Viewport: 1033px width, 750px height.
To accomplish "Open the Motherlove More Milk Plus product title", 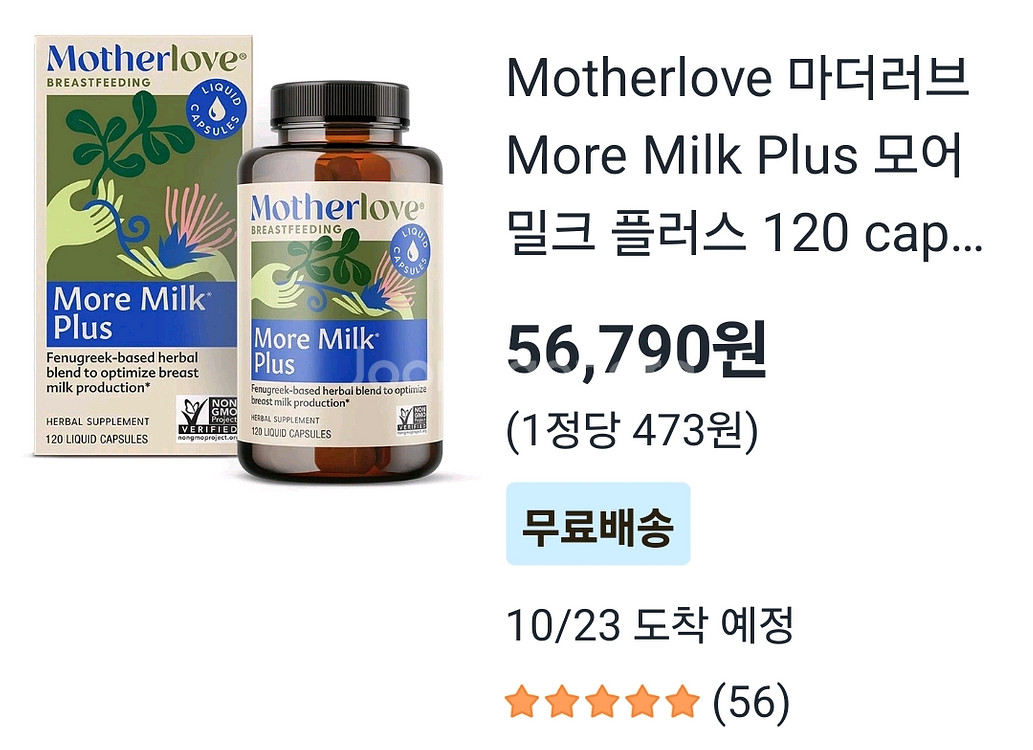I will pos(744,155).
